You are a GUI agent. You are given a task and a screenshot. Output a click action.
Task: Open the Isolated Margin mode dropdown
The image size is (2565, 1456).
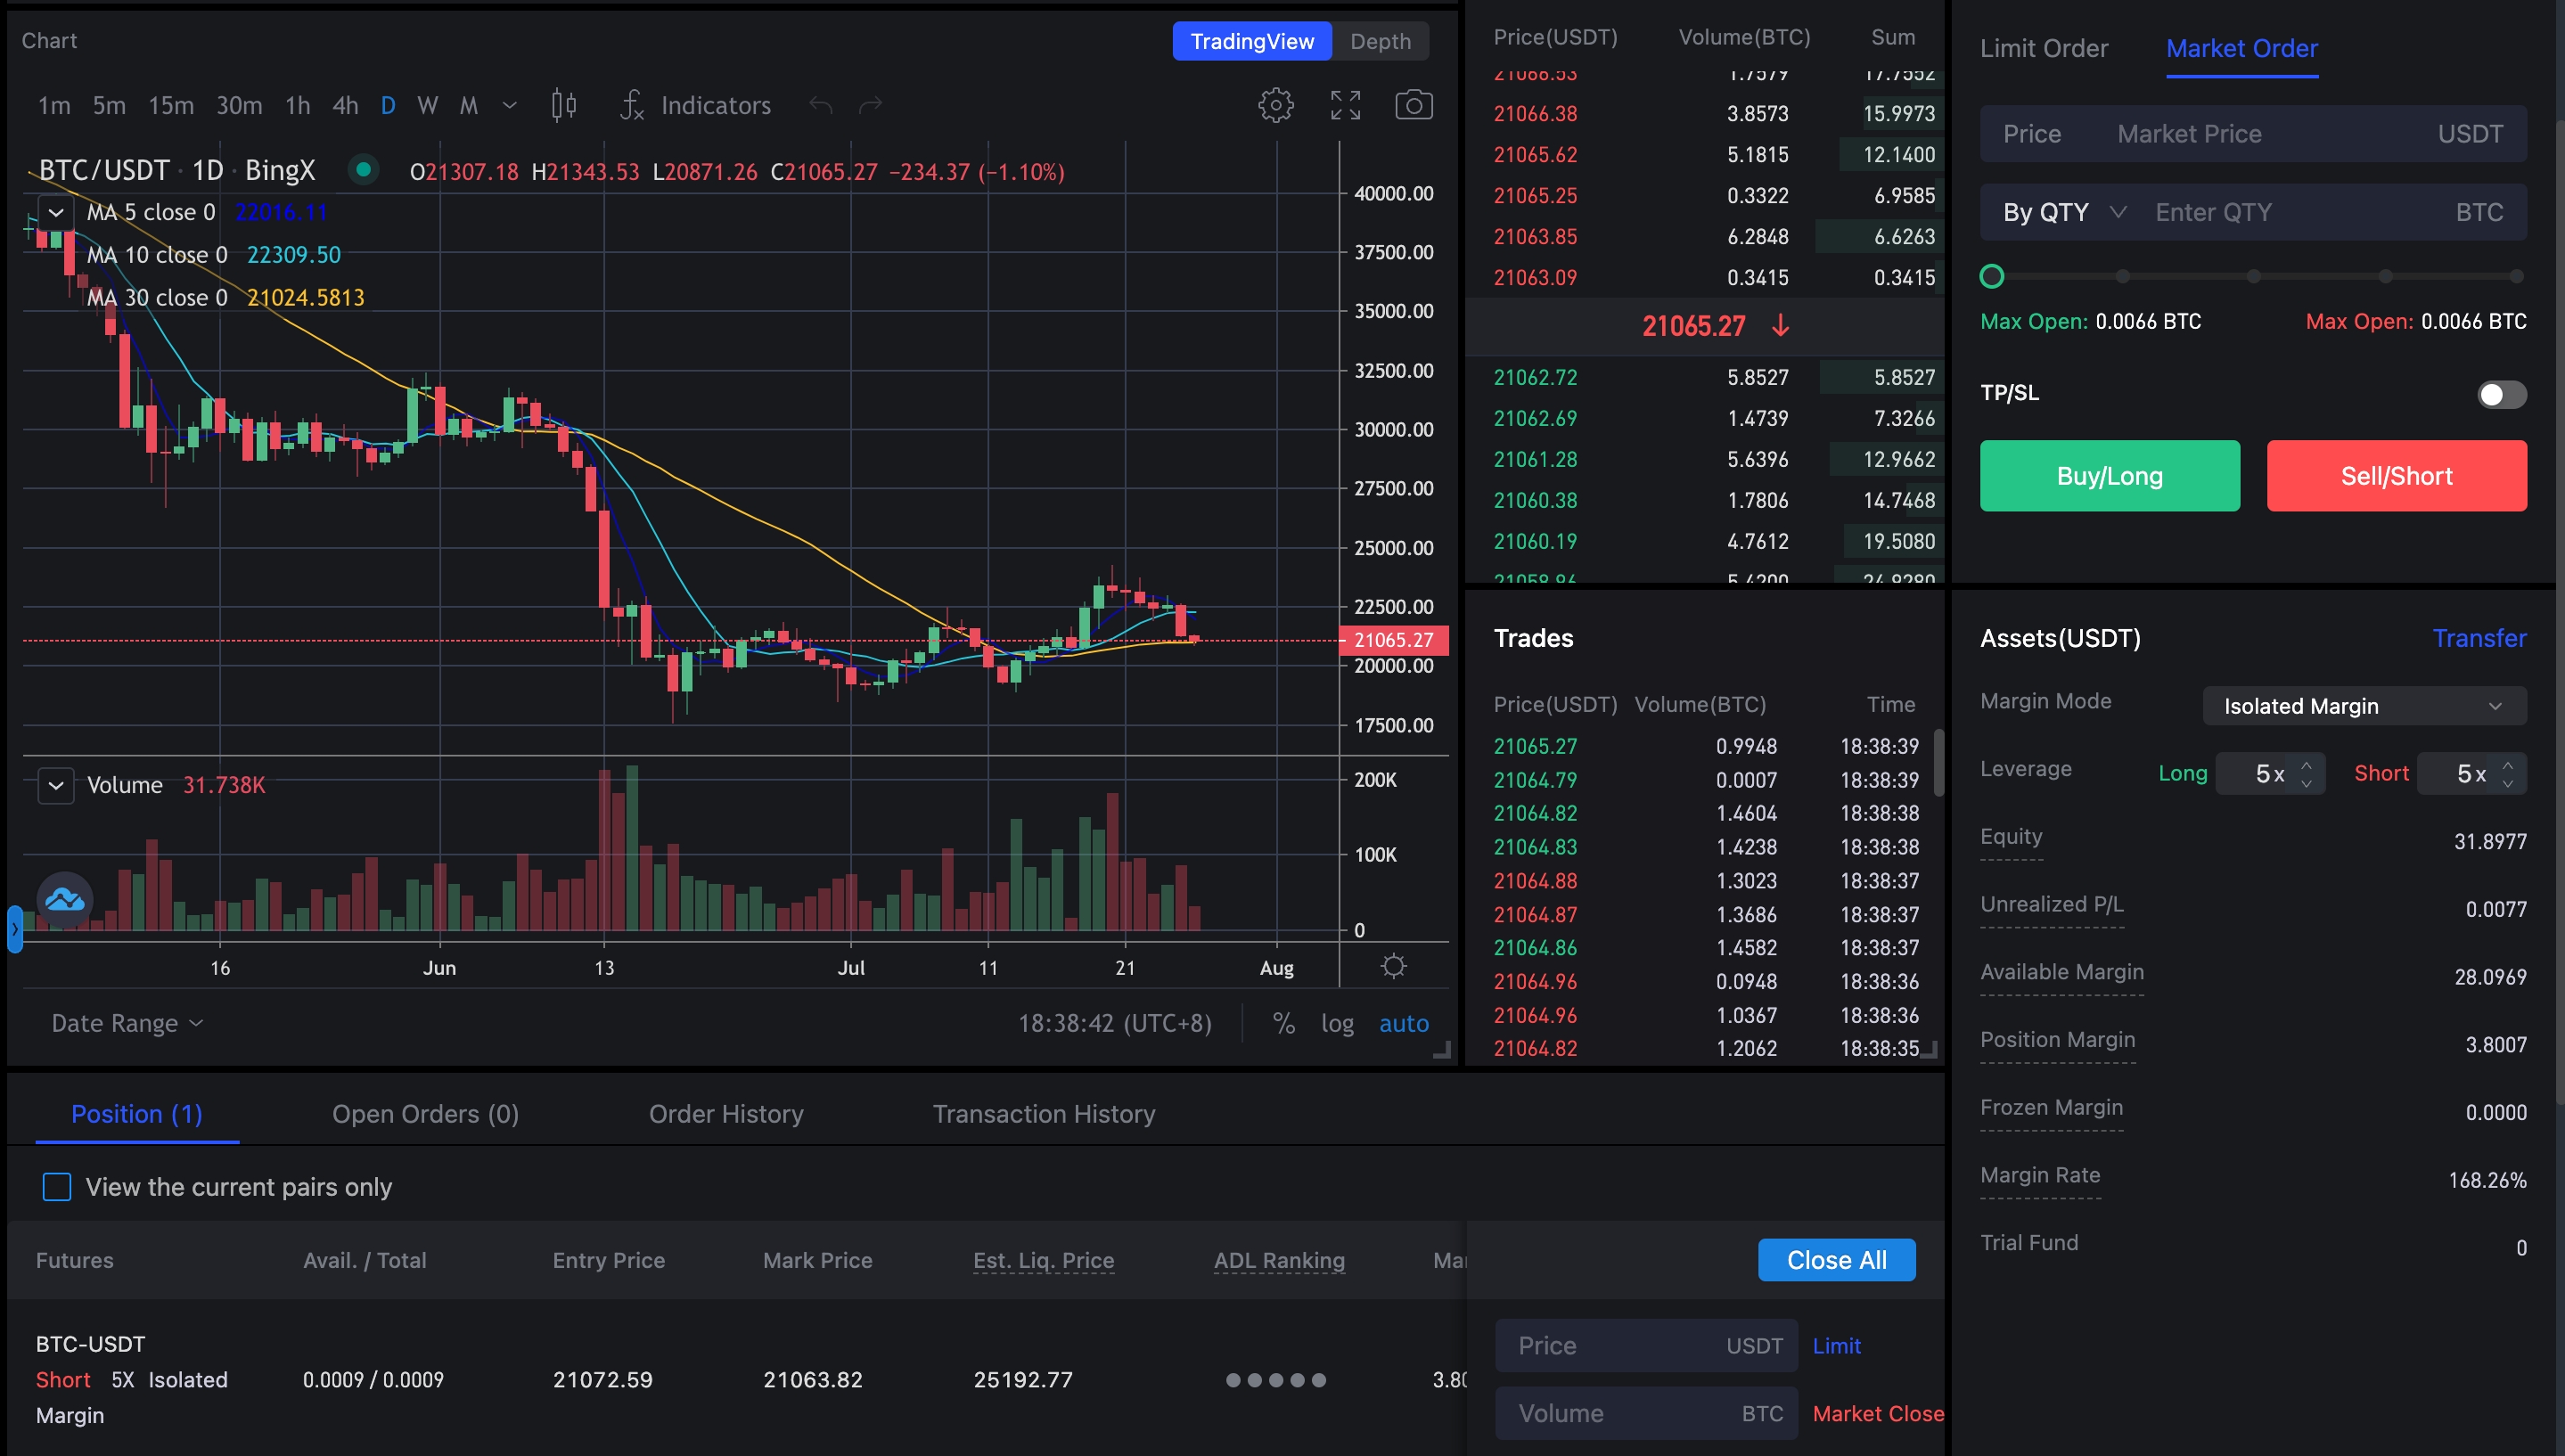click(x=2363, y=706)
